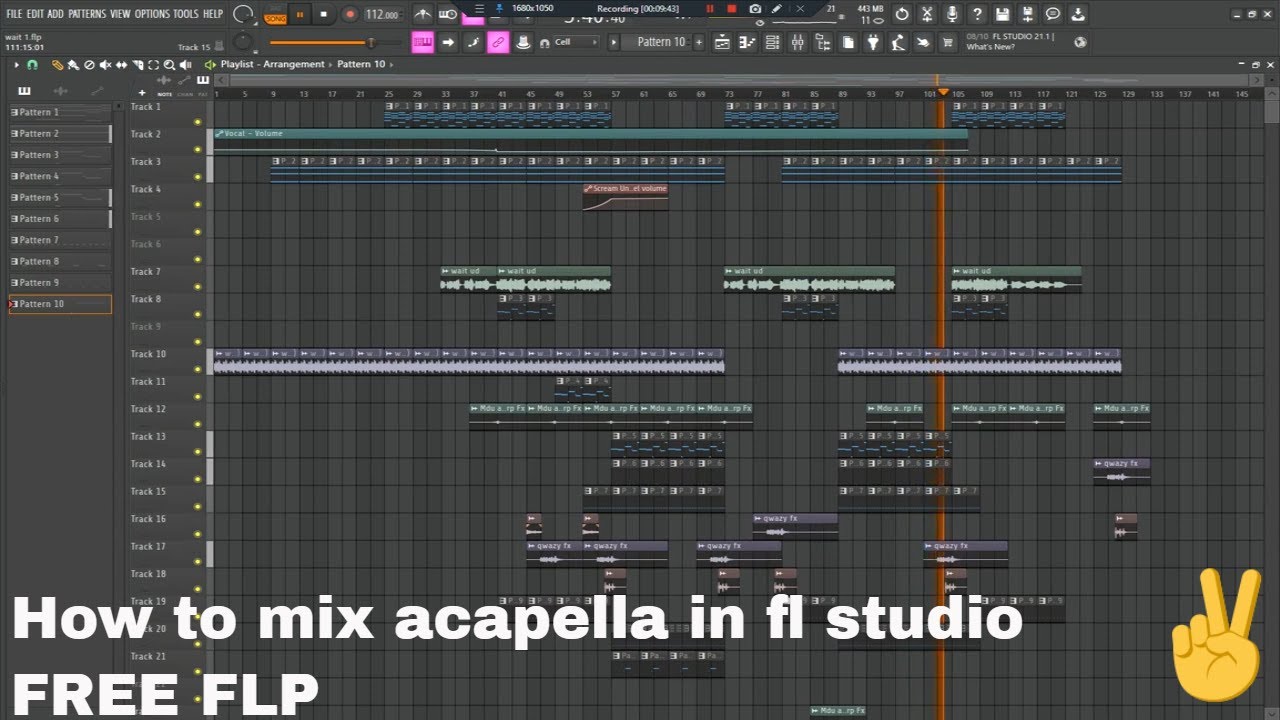Open the FILE menu
Image resolution: width=1280 pixels, height=720 pixels.
pos(14,14)
